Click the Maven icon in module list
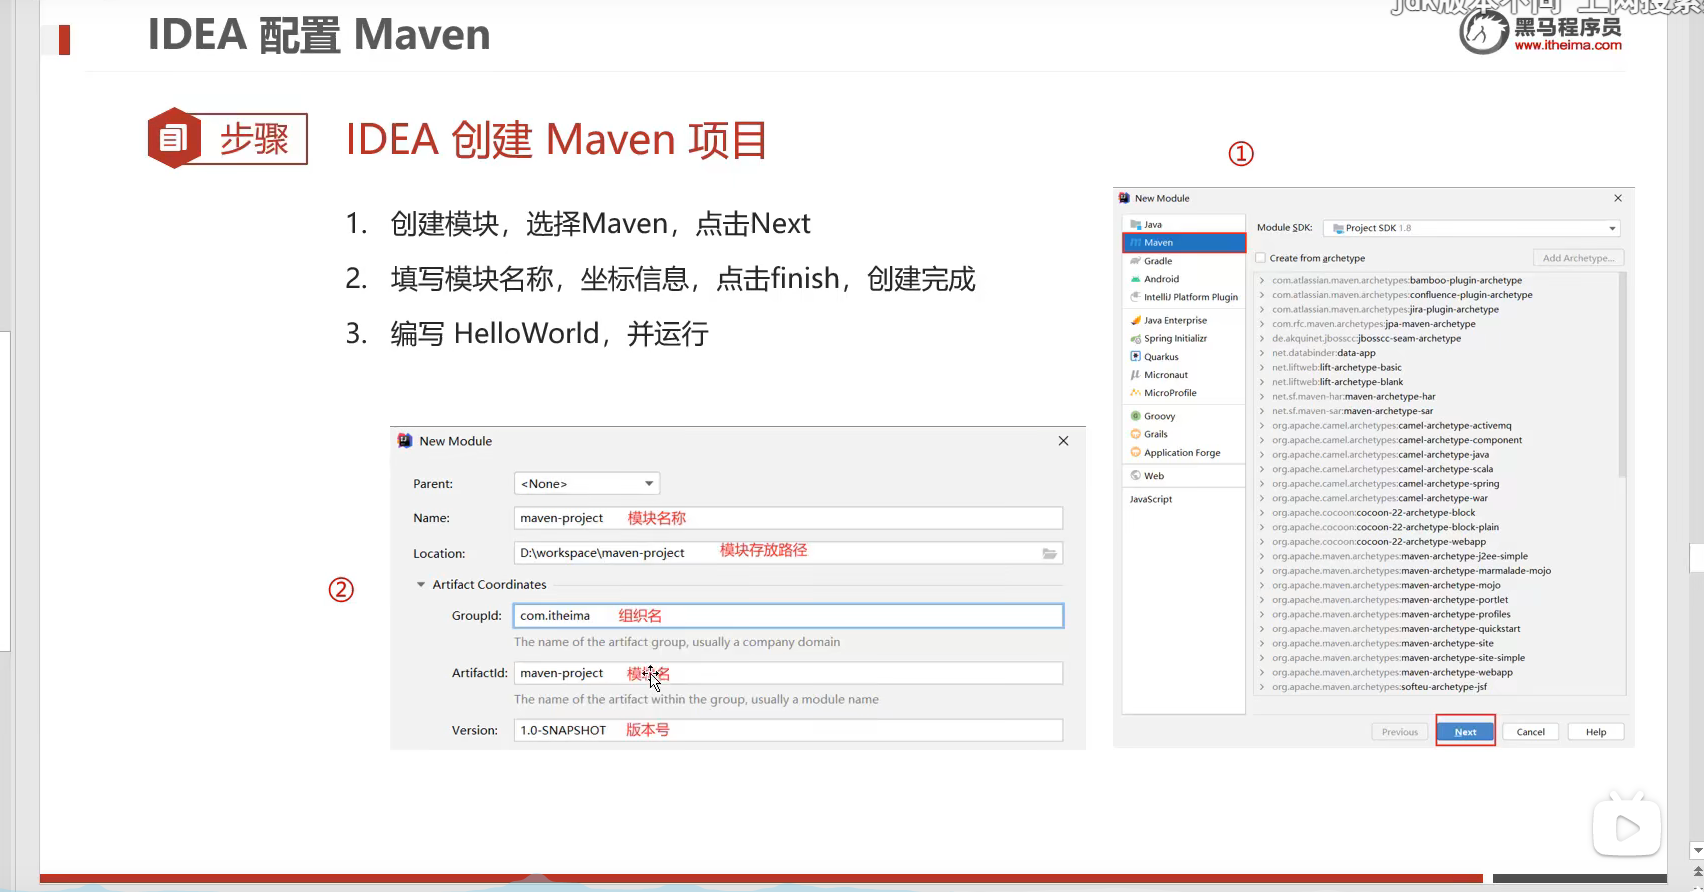The width and height of the screenshot is (1704, 892). tap(1136, 243)
